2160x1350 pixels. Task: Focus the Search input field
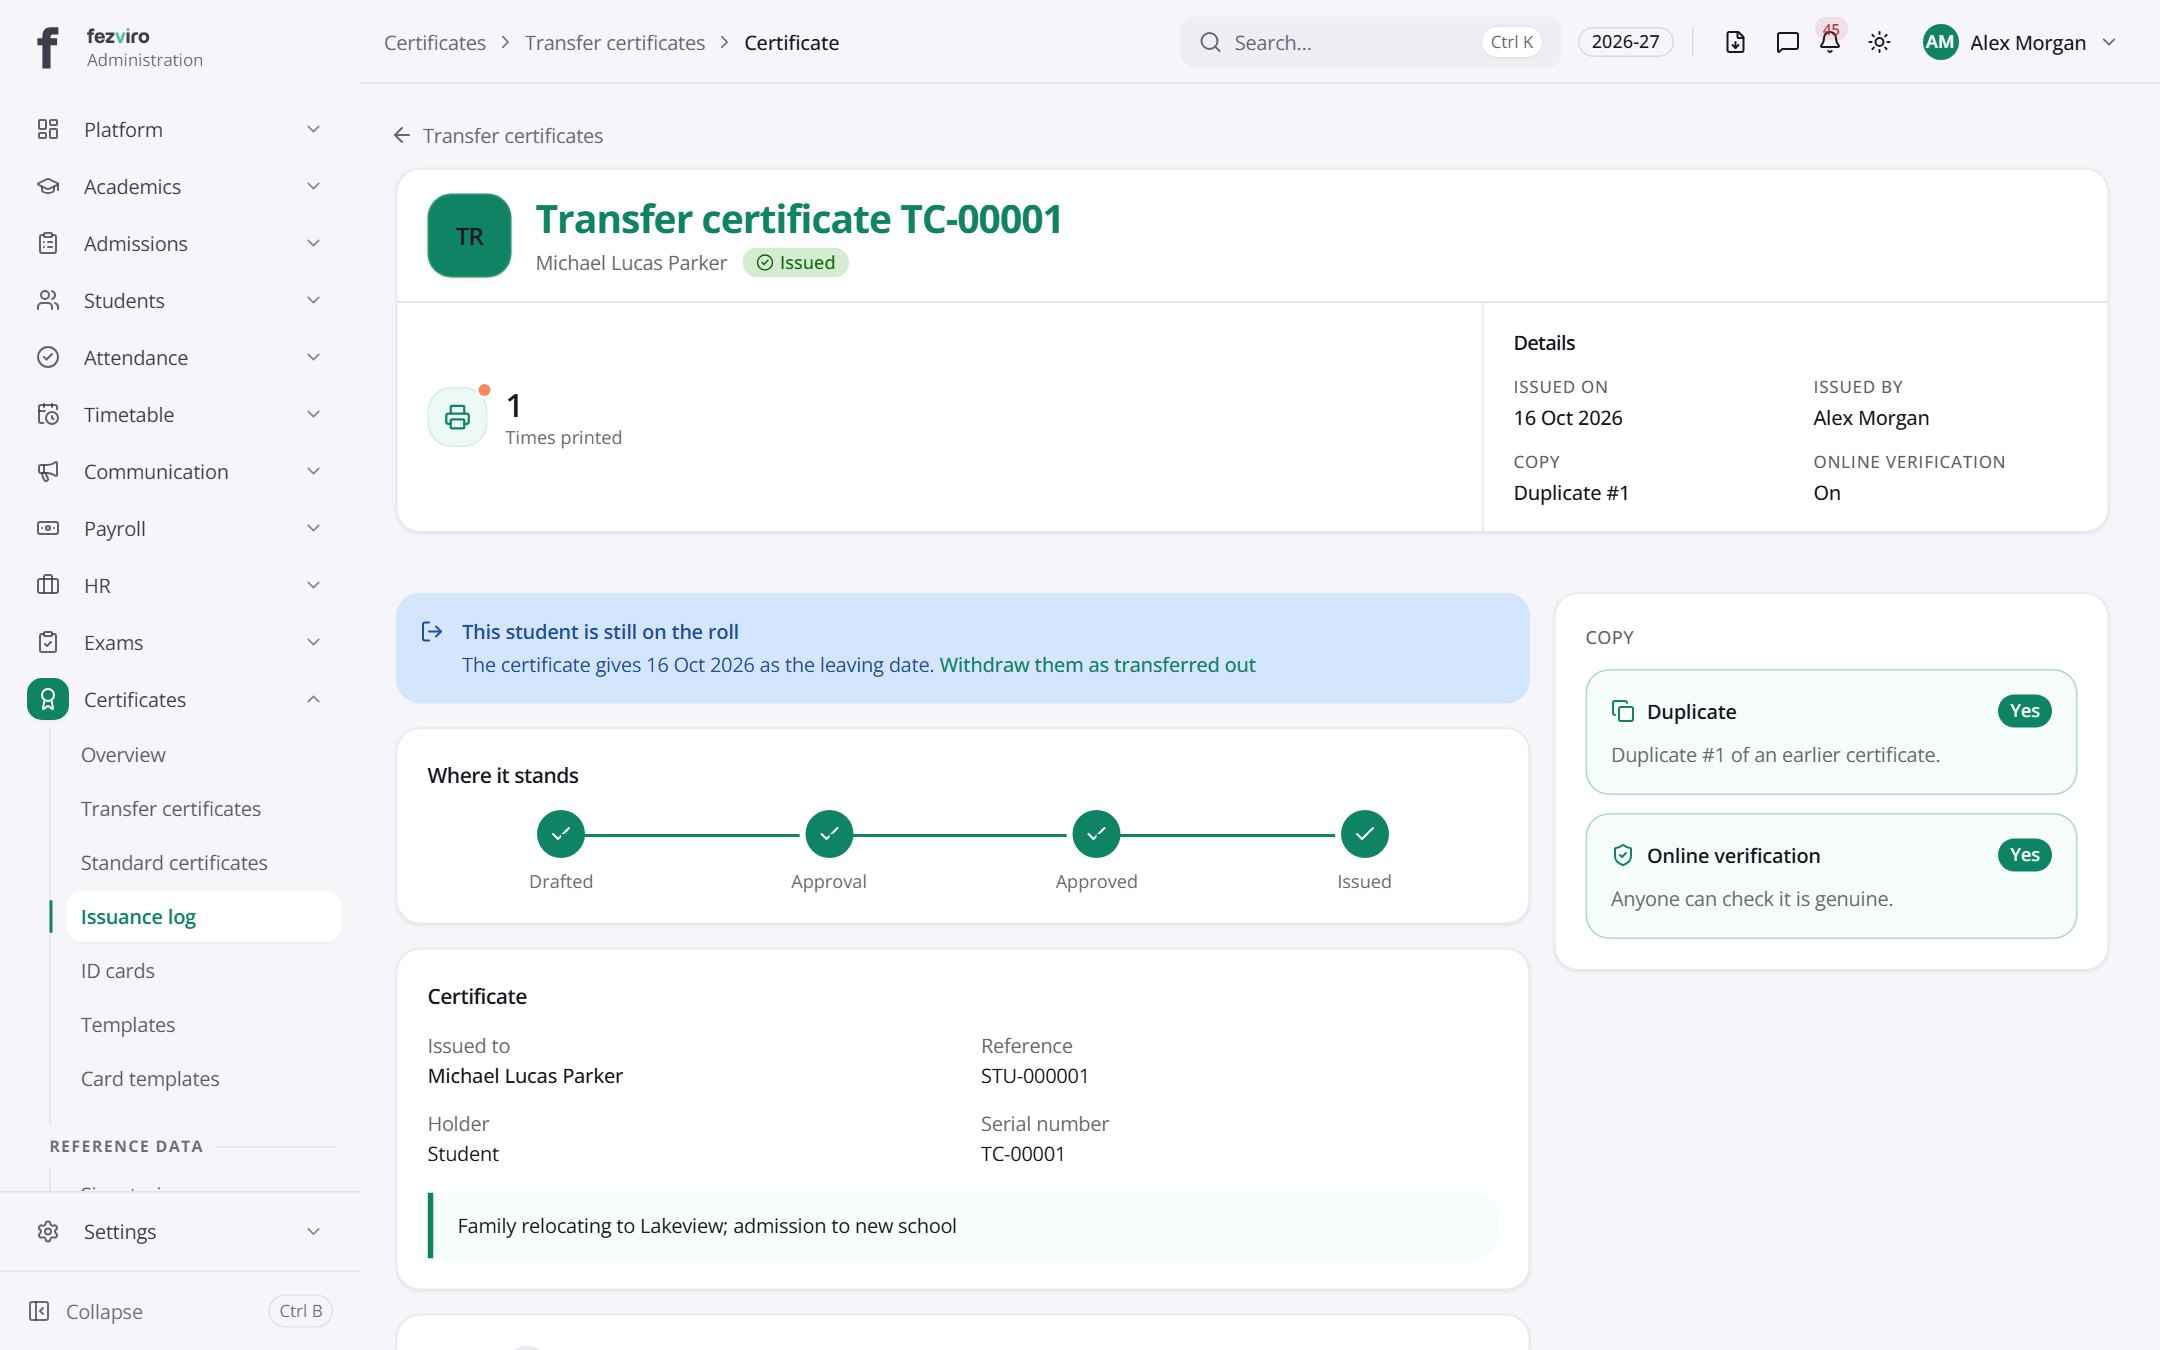[x=1370, y=42]
